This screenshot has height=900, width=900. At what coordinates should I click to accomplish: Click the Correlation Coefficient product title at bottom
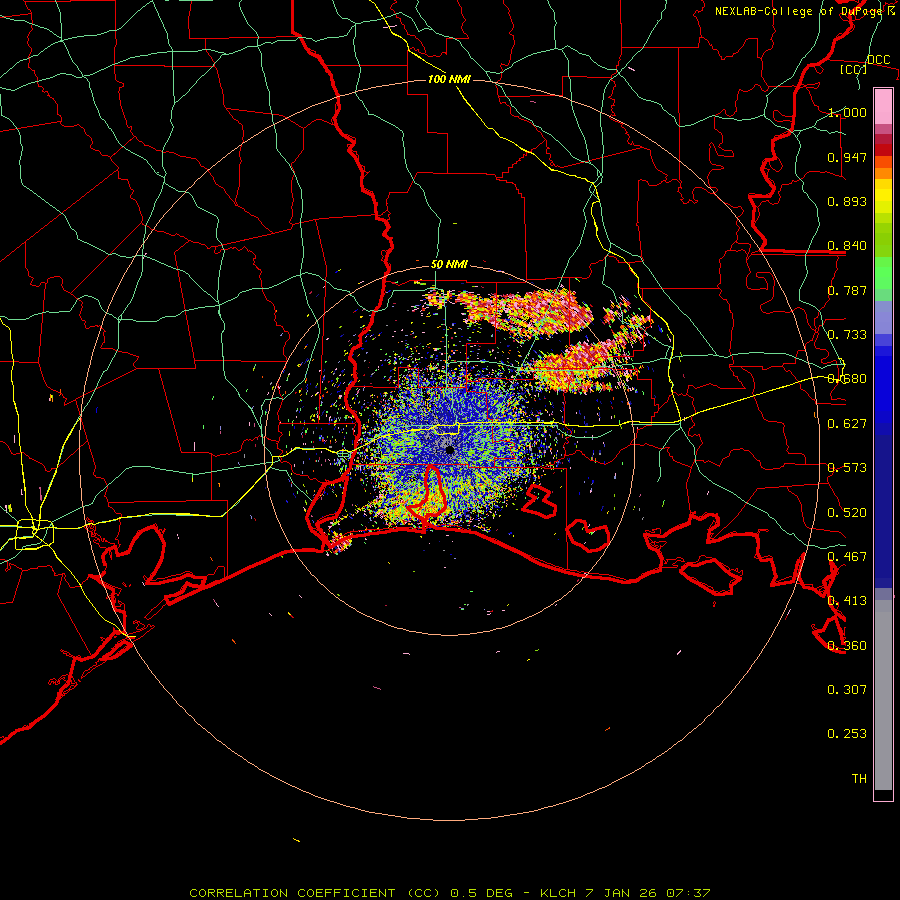(449, 893)
